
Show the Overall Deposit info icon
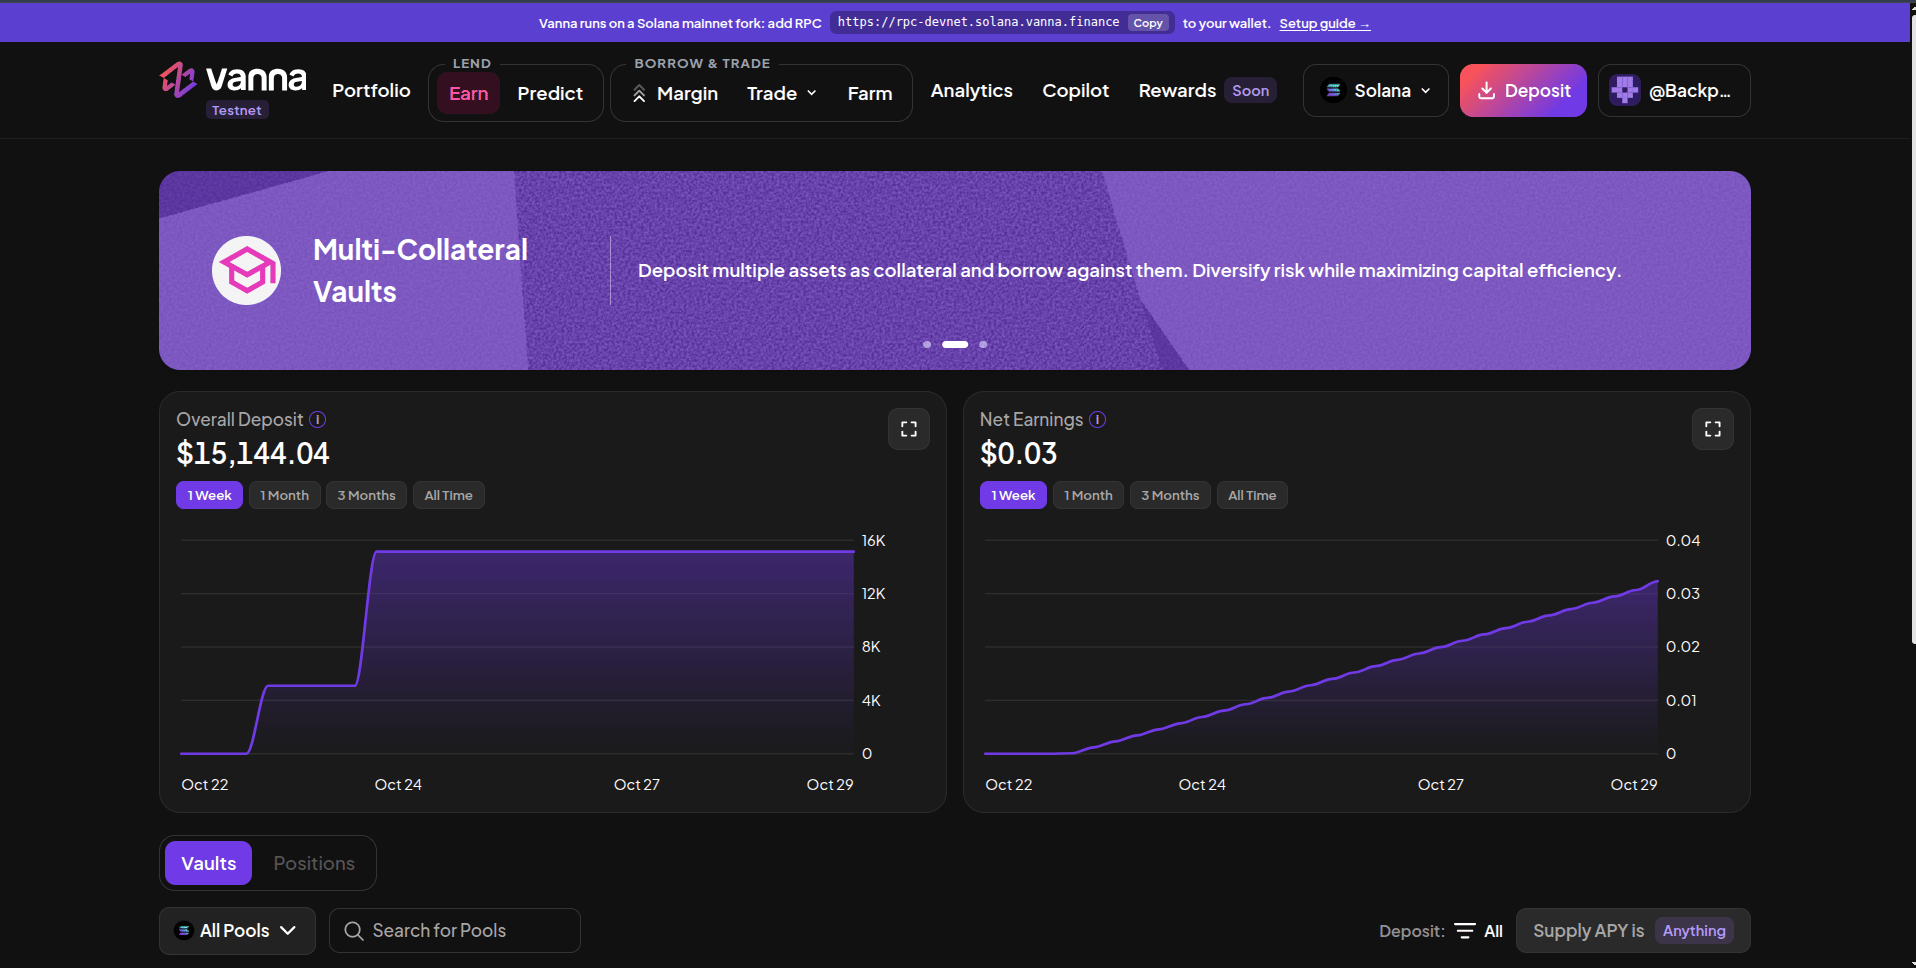point(318,420)
